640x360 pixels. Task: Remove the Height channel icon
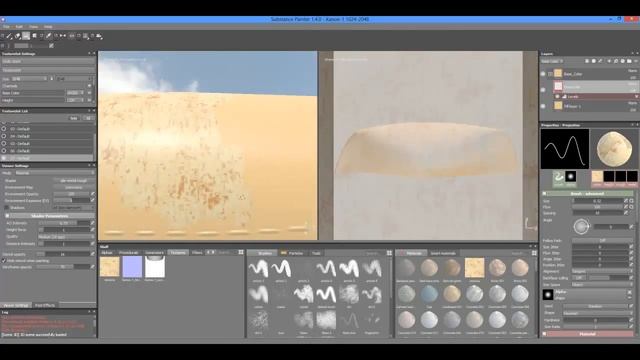pos(89,100)
